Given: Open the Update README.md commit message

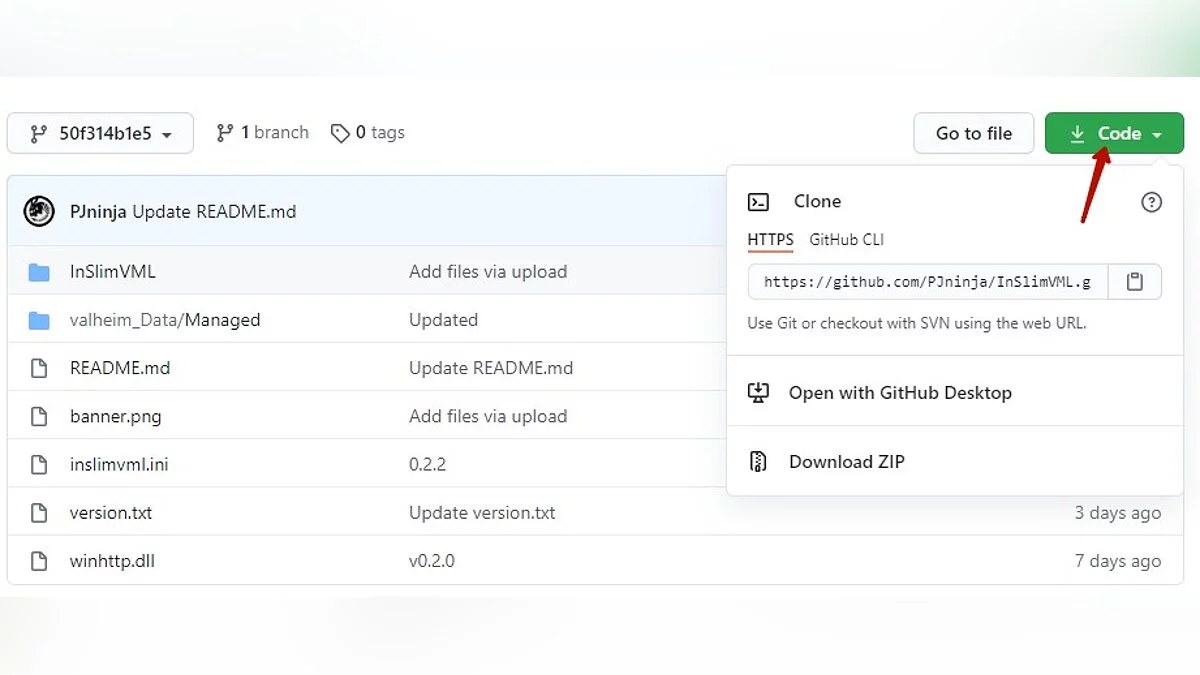Looking at the screenshot, I should coord(214,212).
